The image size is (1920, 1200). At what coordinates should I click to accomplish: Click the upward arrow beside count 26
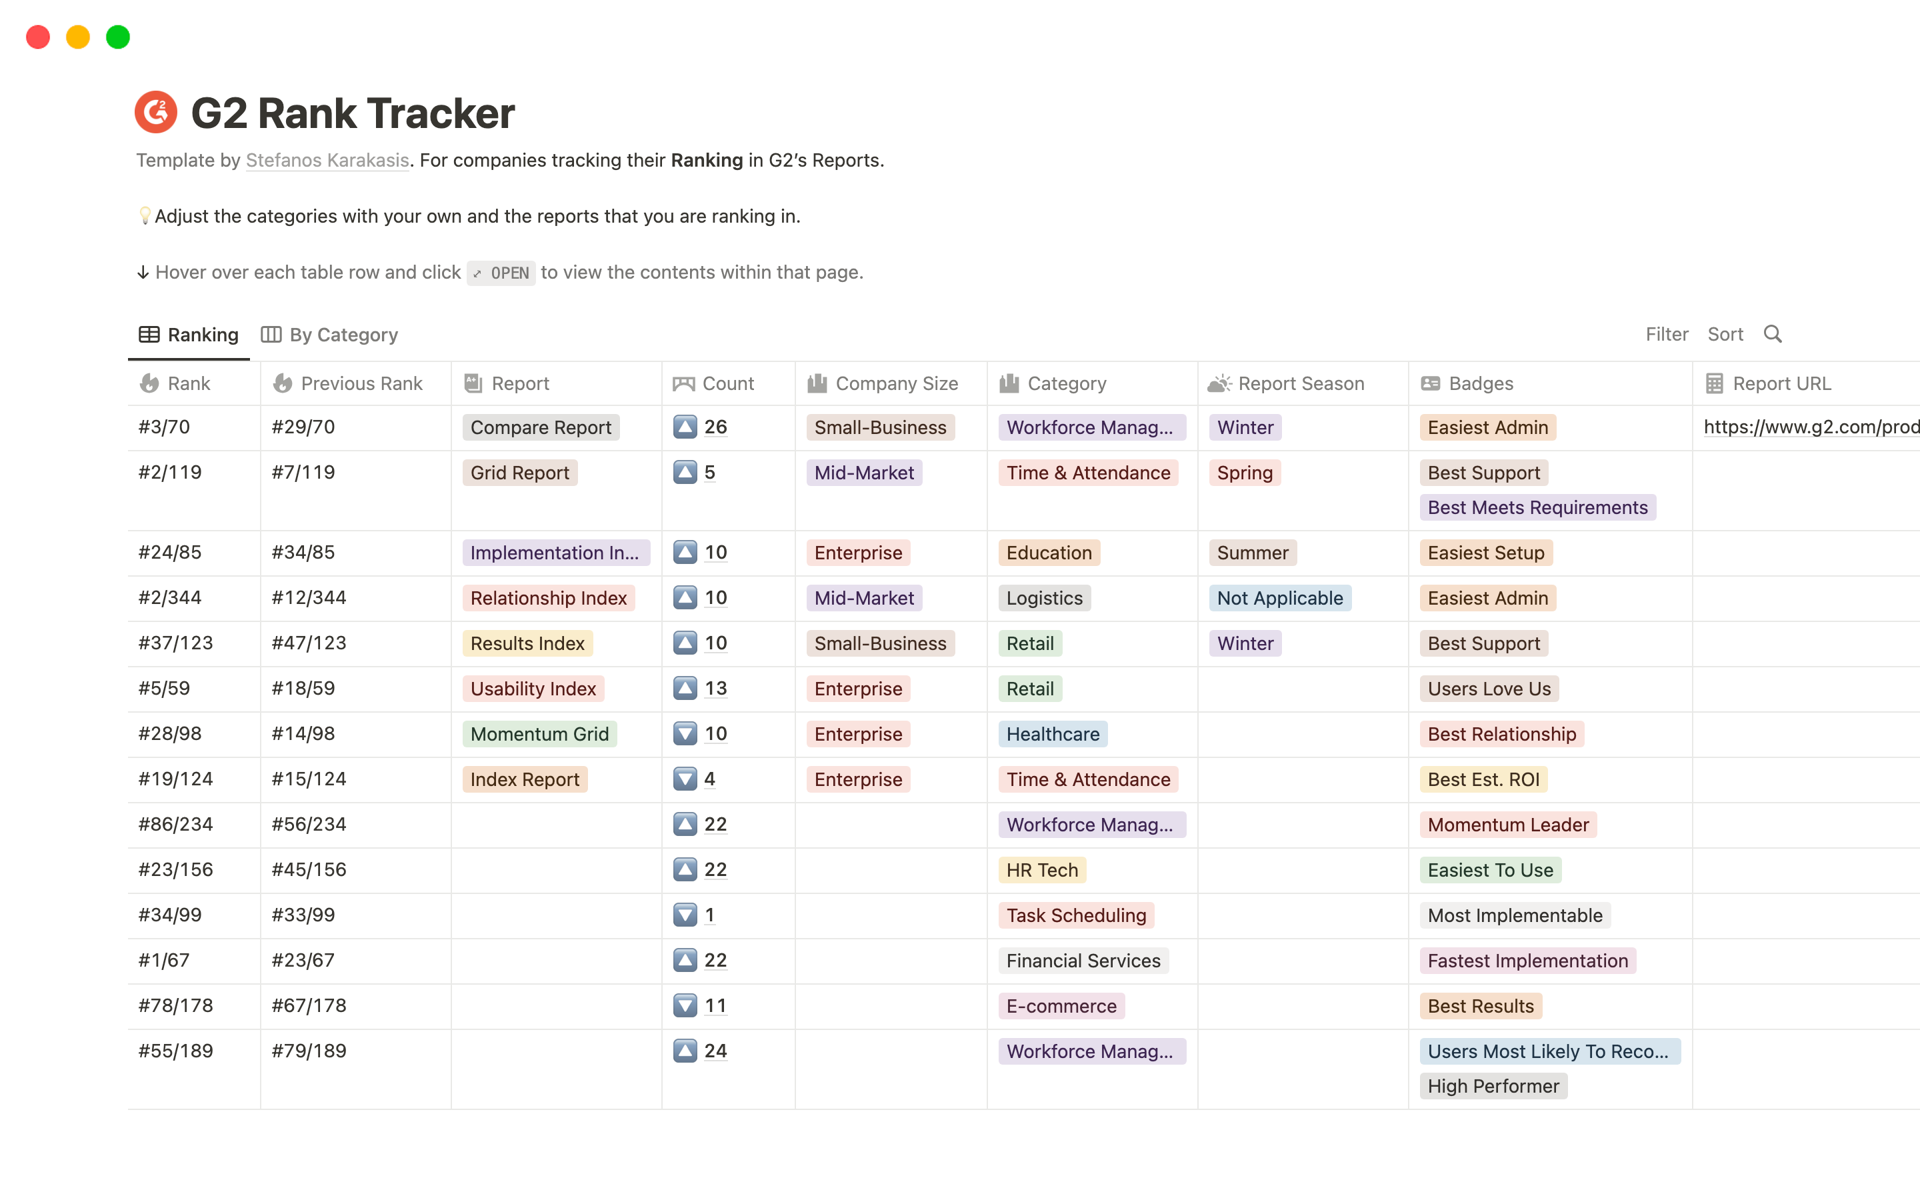685,427
